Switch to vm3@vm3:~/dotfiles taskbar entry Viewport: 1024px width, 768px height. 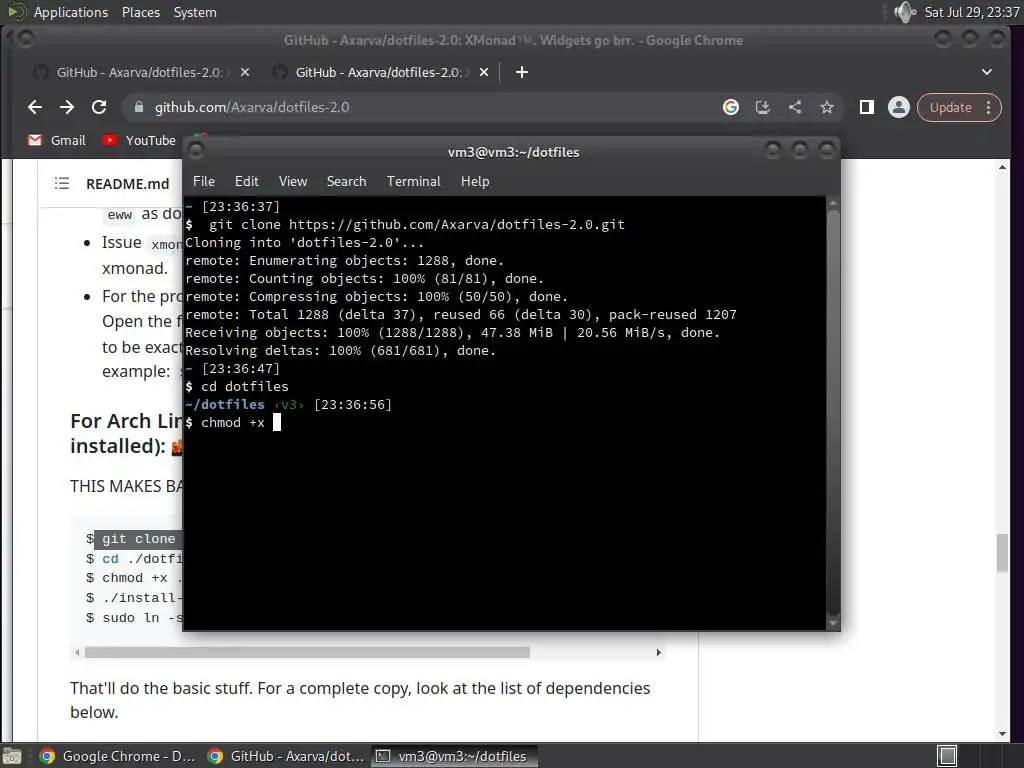pyautogui.click(x=455, y=756)
